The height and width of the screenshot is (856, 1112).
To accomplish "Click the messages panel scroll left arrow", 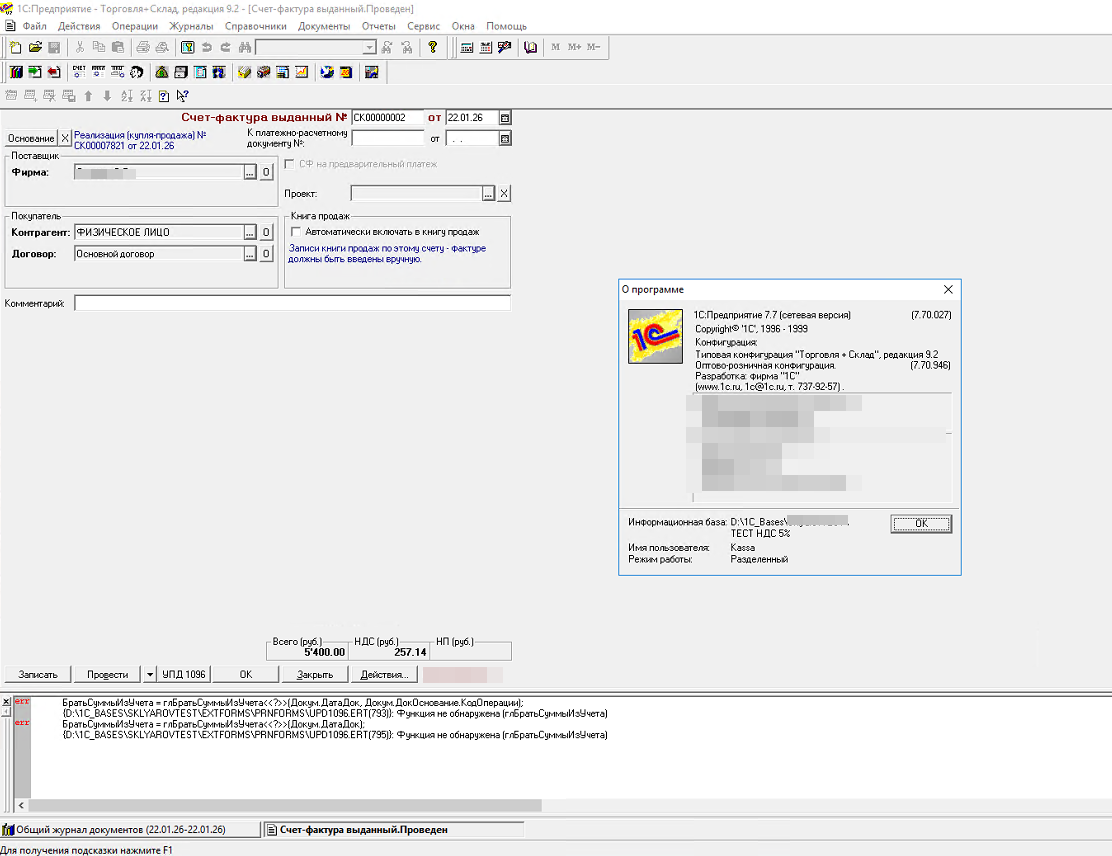I will coord(21,805).
